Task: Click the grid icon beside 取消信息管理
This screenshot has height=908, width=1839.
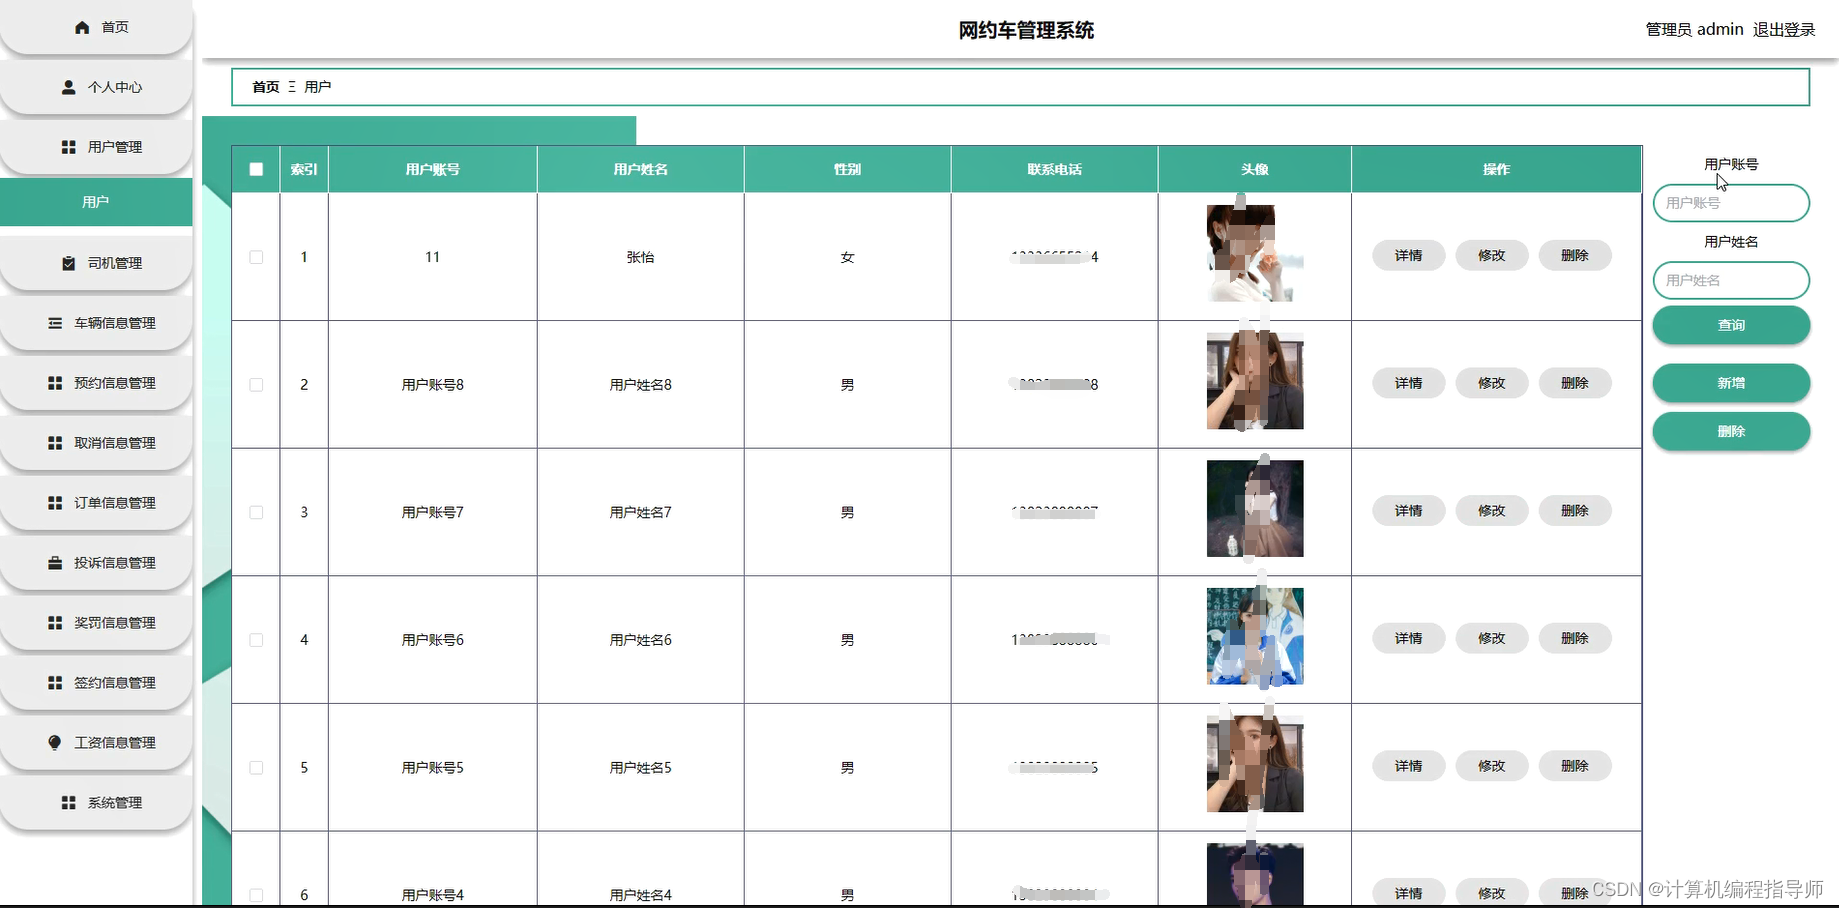Action: [x=55, y=443]
